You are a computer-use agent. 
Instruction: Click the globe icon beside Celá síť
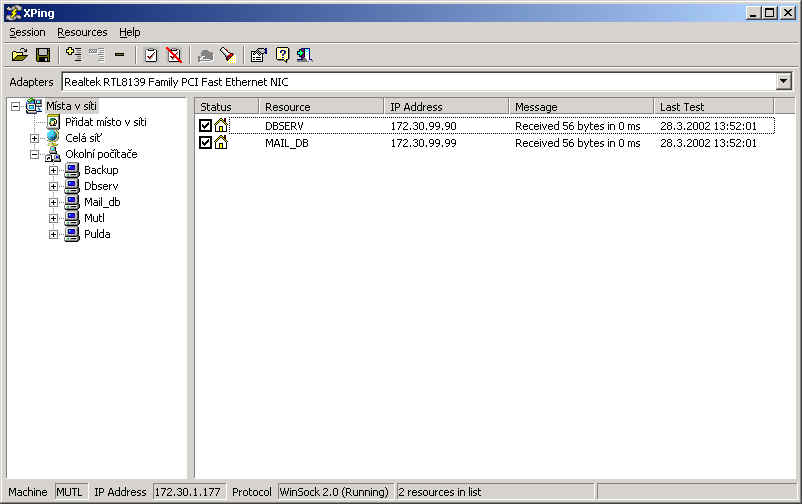[x=53, y=137]
